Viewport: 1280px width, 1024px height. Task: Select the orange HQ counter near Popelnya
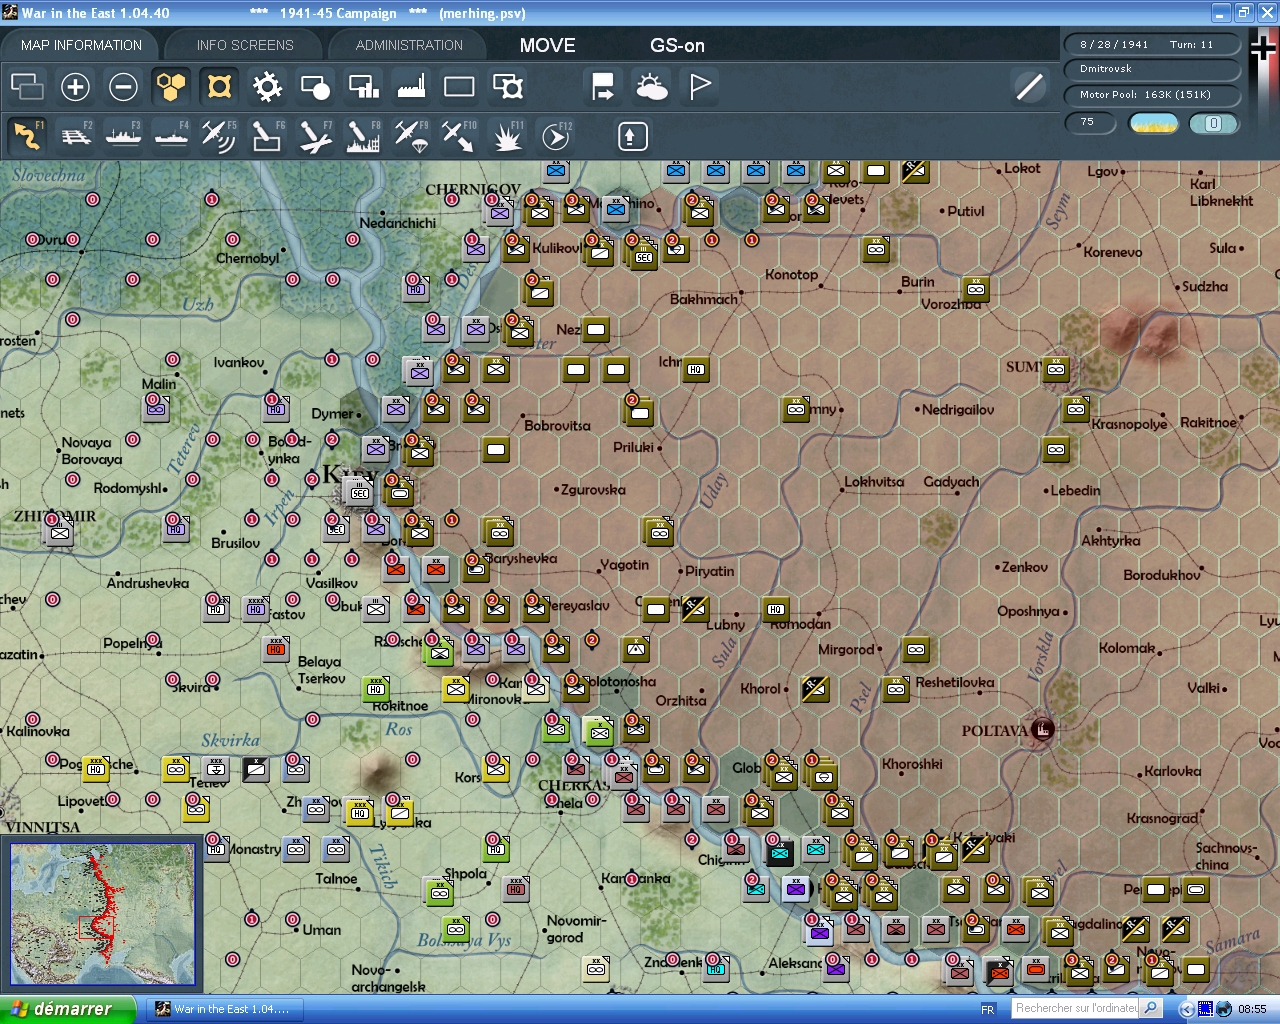(276, 649)
